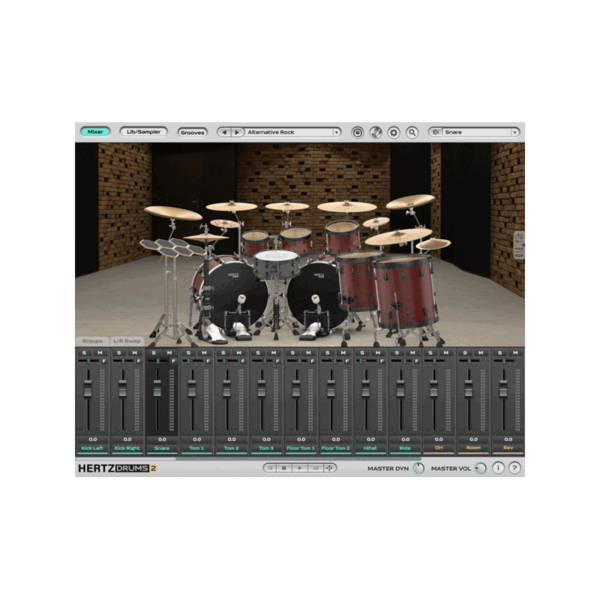Click the Floor Tom 1 channel name label
This screenshot has height=600, width=600.
click(301, 448)
